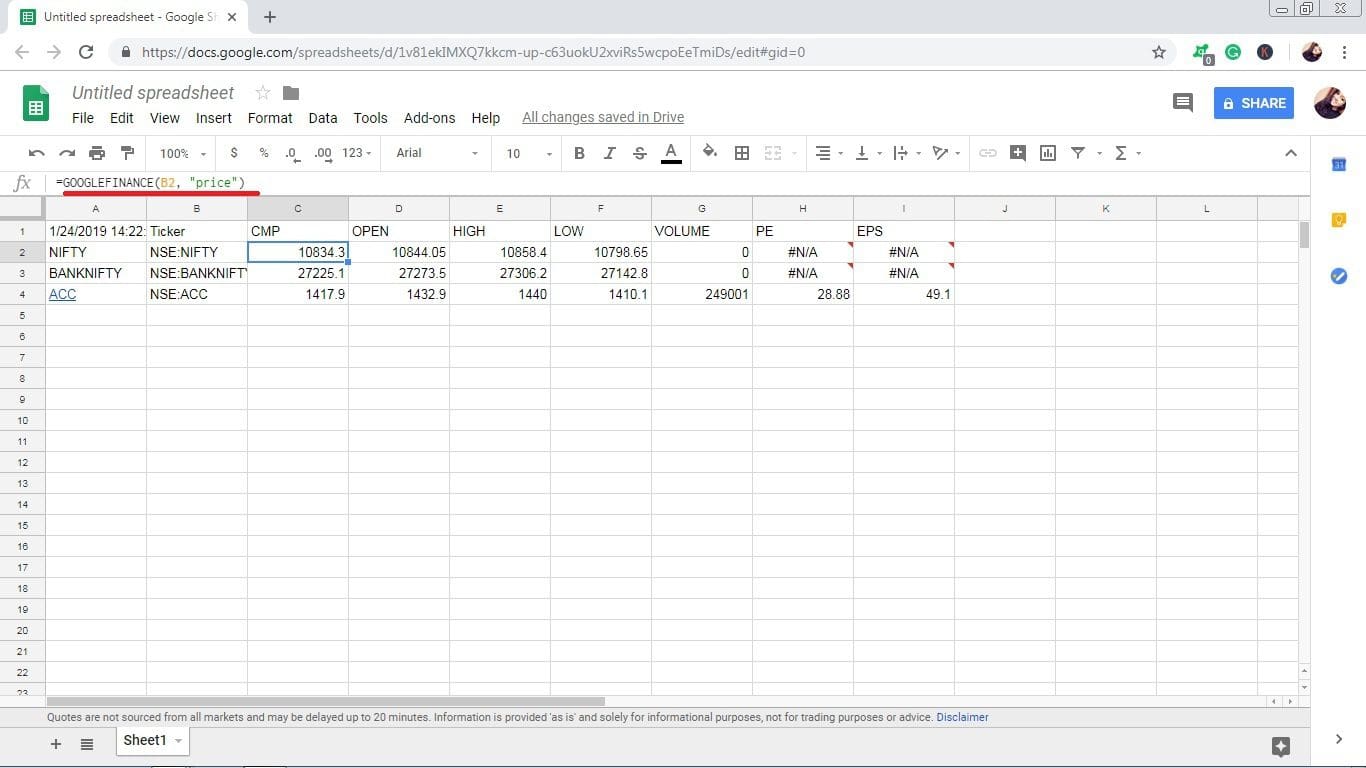Open the font size 10 dropdown

pyautogui.click(x=529, y=153)
